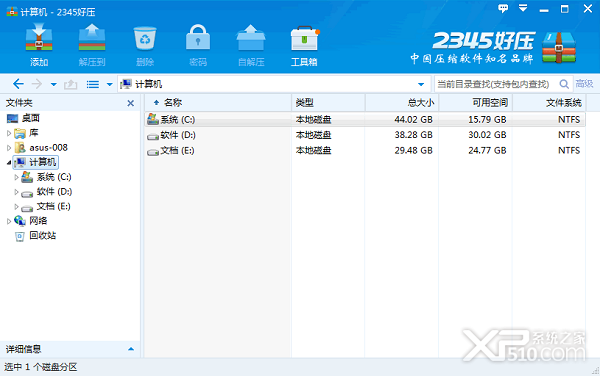The image size is (600, 376).
Task: Click the list view mode icon
Action: (x=93, y=84)
